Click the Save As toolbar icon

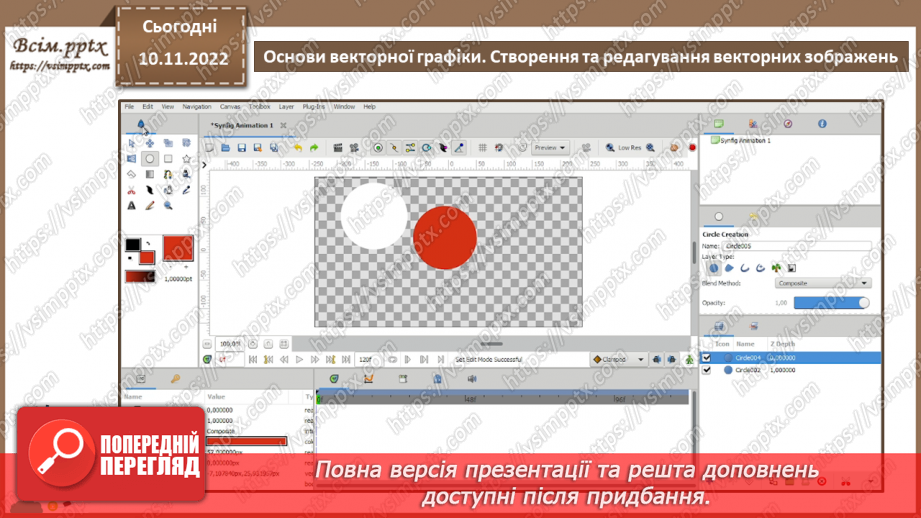click(257, 148)
